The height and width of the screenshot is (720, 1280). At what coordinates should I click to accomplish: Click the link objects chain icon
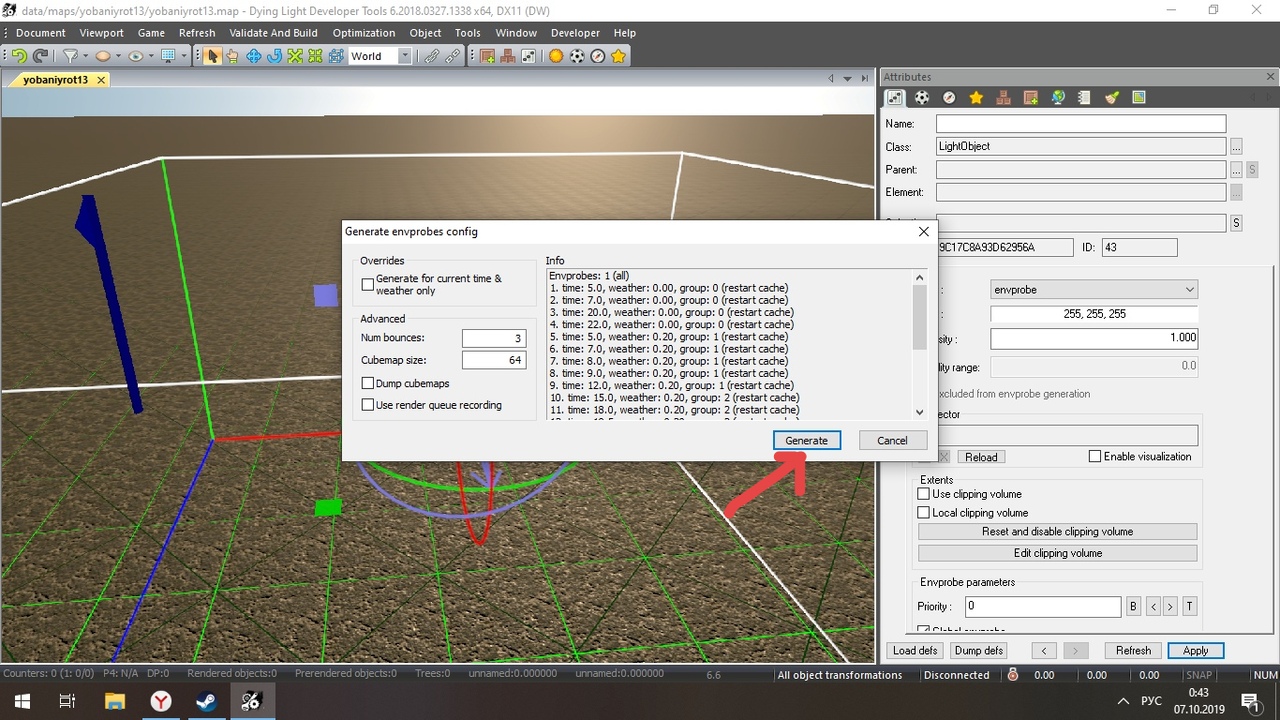pos(432,56)
